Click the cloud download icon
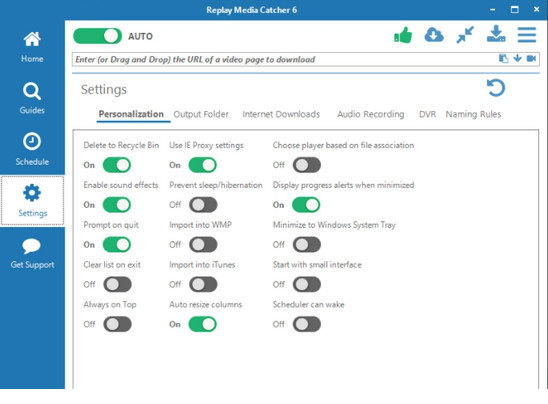This screenshot has height=404, width=548. (x=434, y=35)
